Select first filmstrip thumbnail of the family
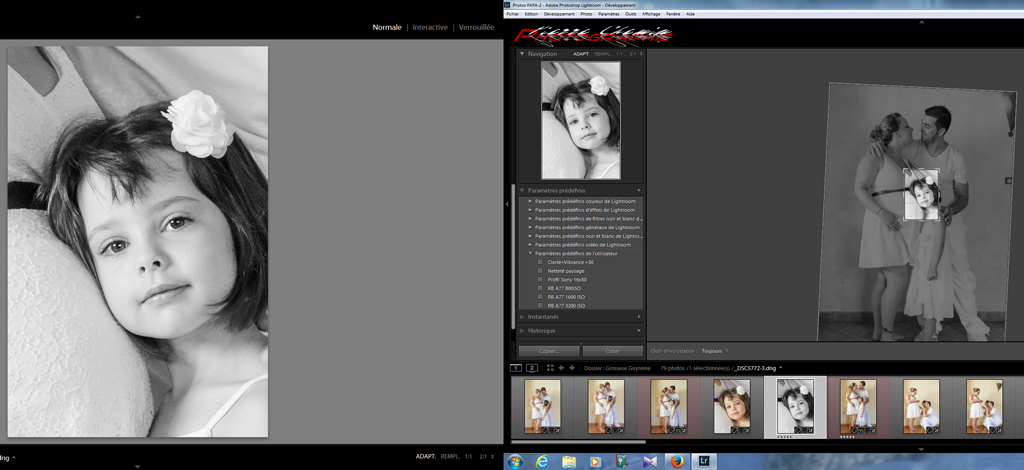 [542, 407]
